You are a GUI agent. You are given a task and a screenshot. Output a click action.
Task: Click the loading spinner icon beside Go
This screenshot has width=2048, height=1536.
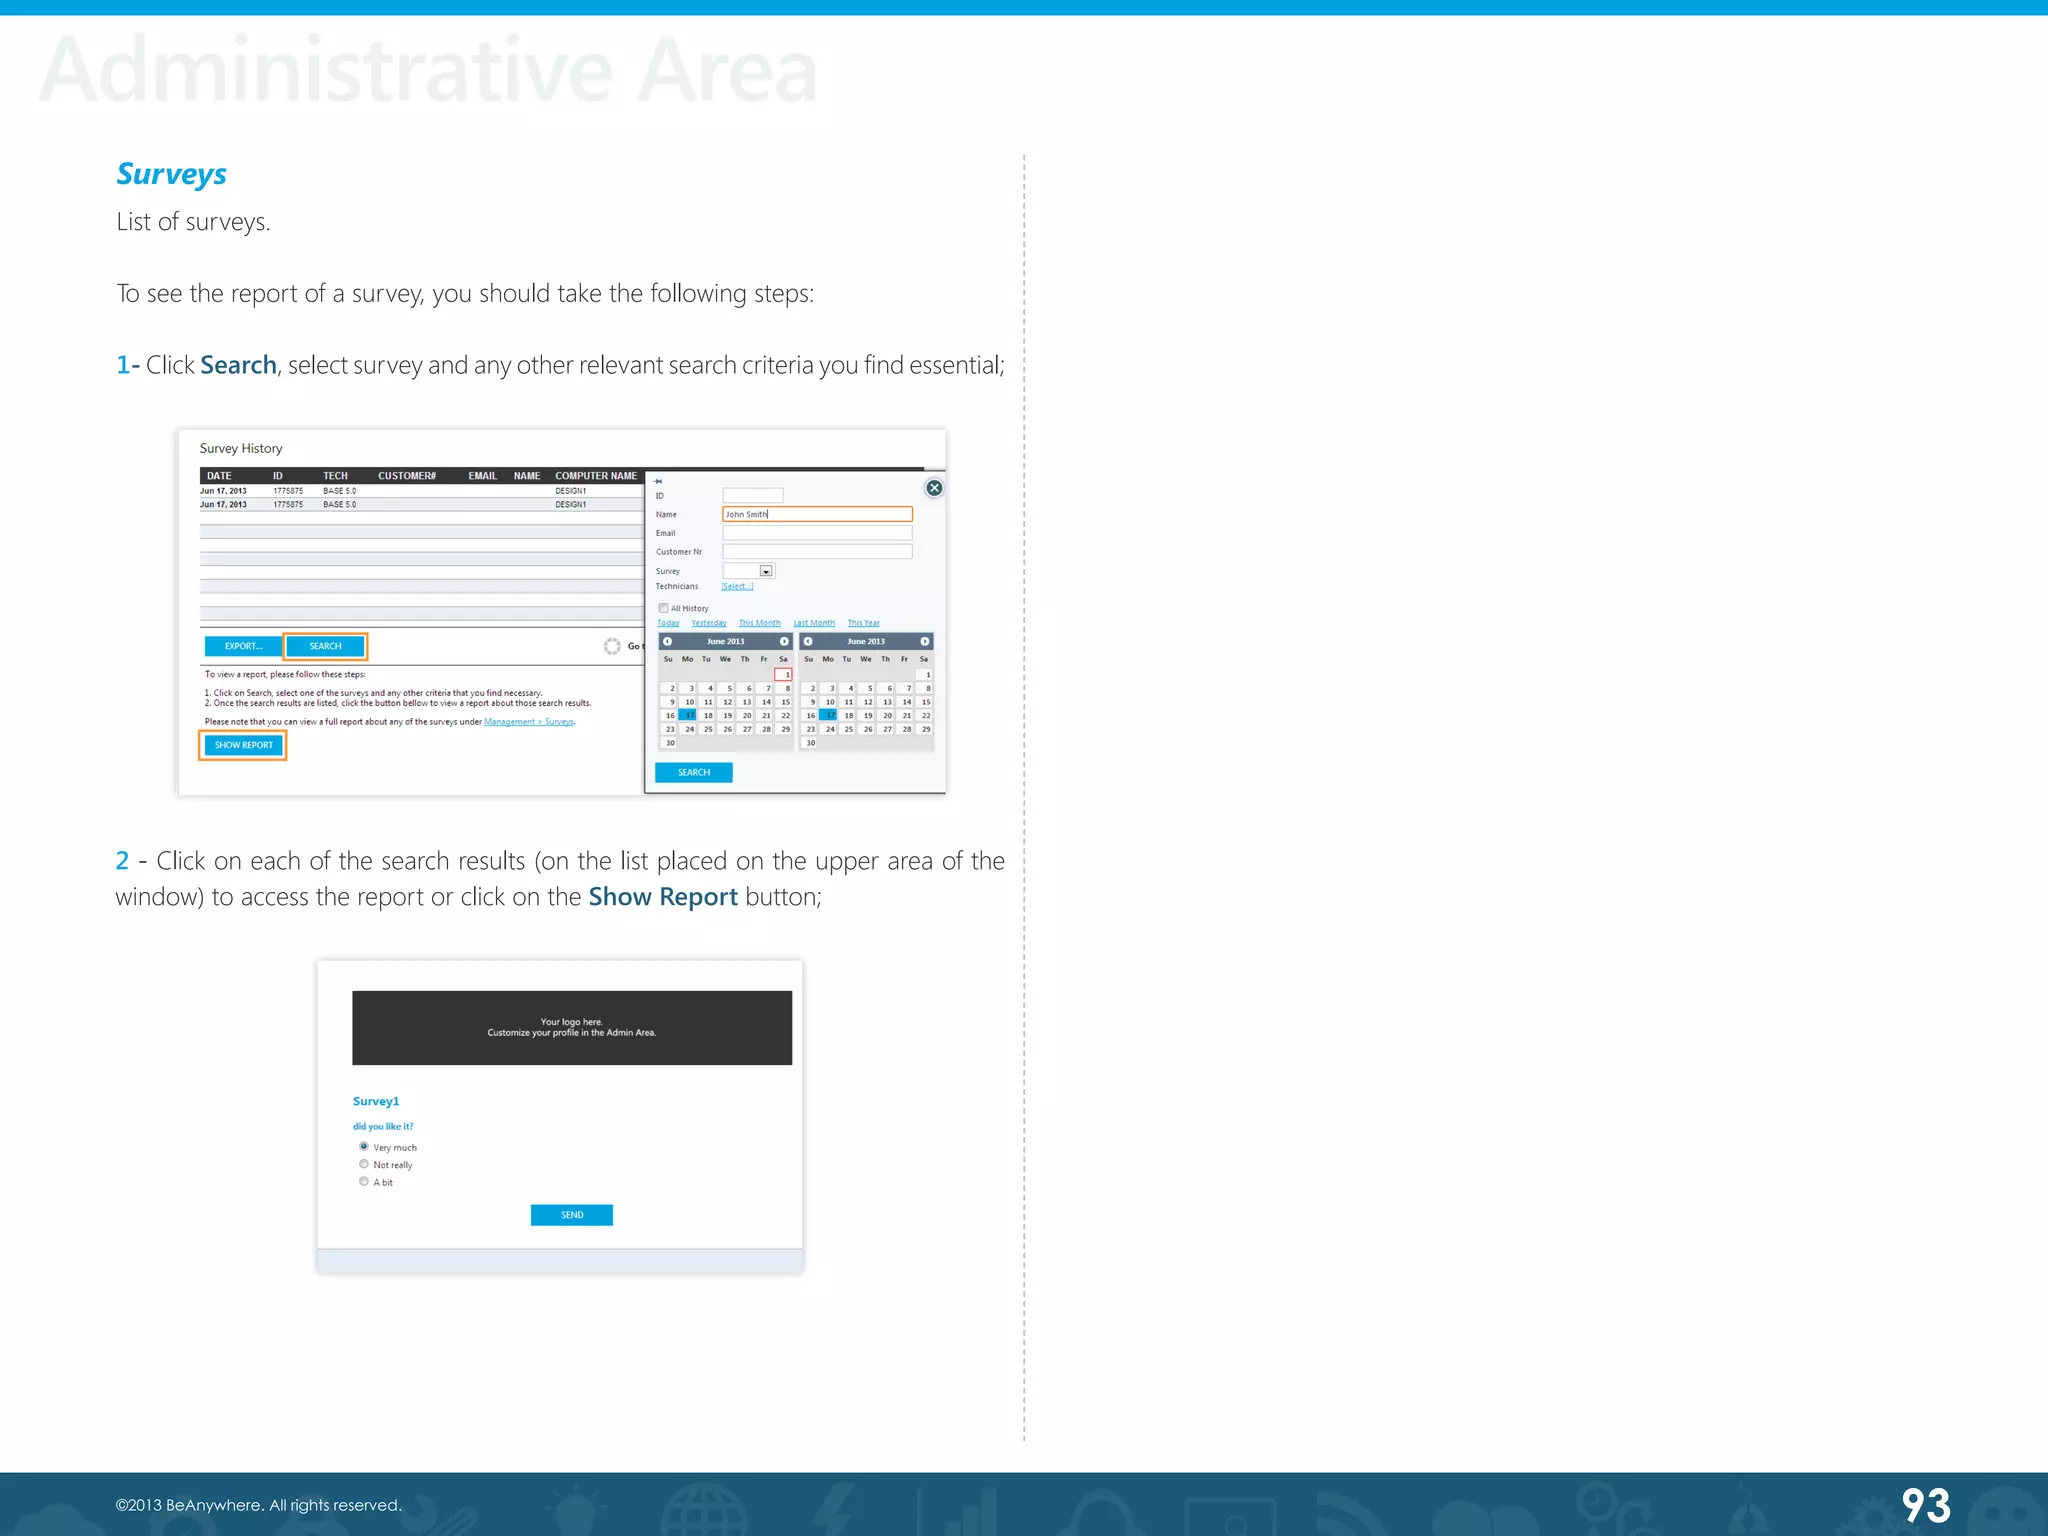[612, 646]
